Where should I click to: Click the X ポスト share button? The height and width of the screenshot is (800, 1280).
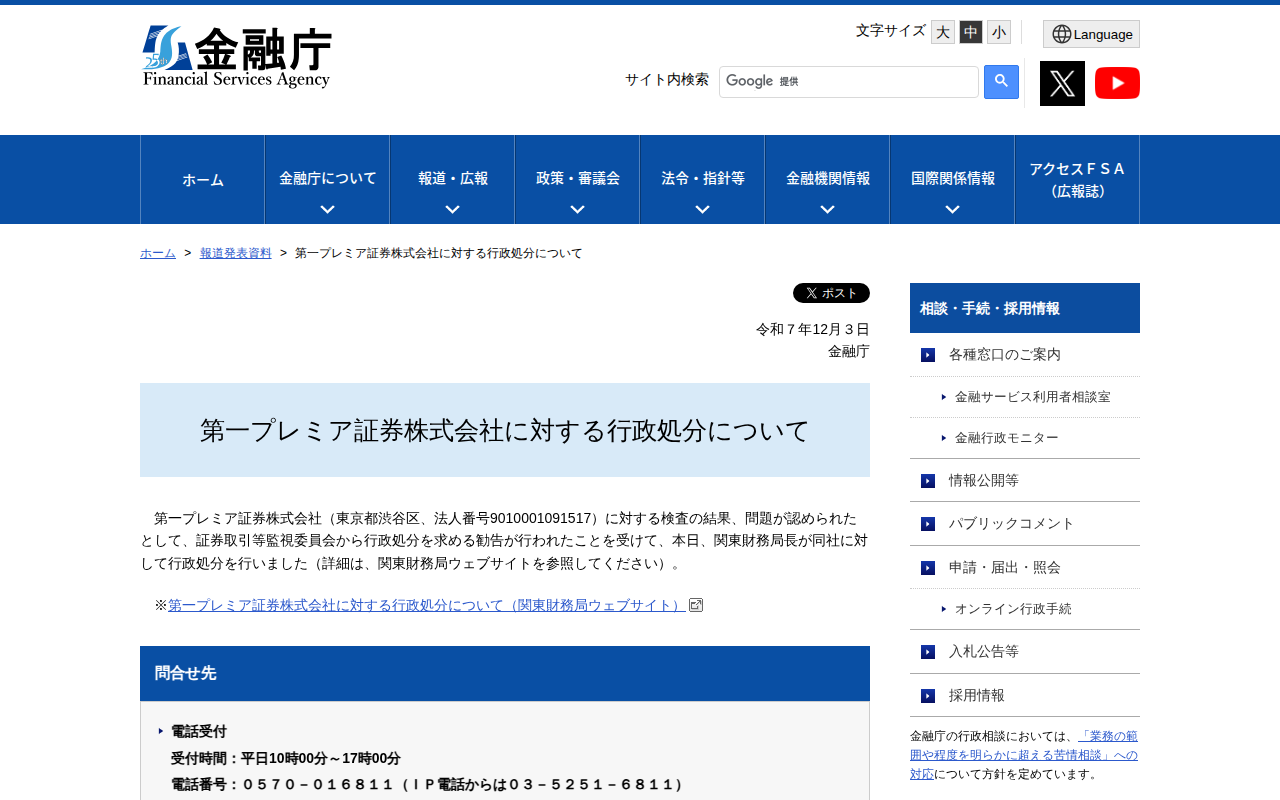[831, 292]
